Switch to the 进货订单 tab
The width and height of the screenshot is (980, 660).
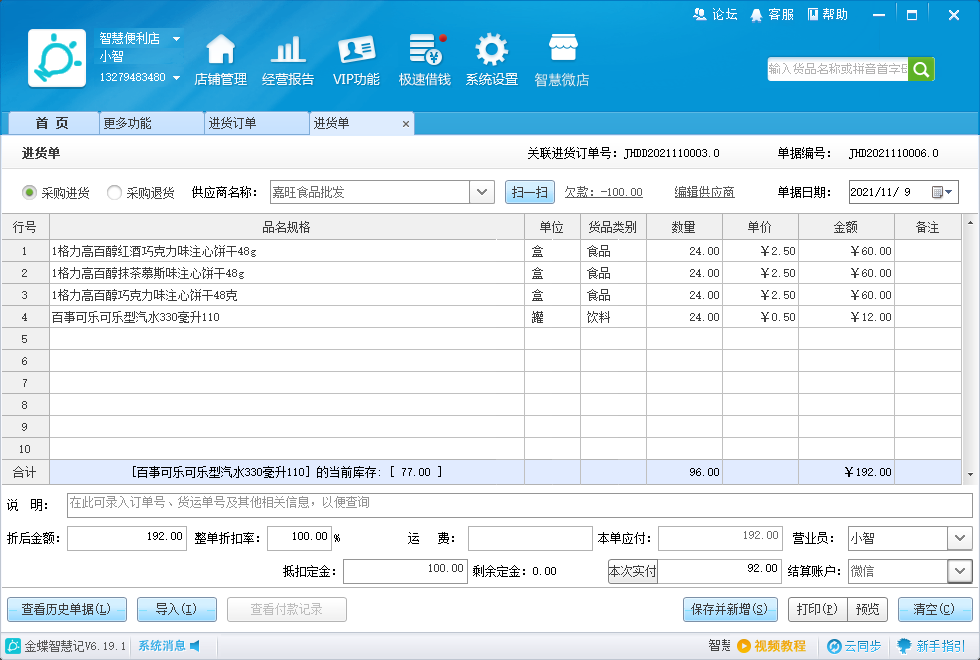click(255, 122)
